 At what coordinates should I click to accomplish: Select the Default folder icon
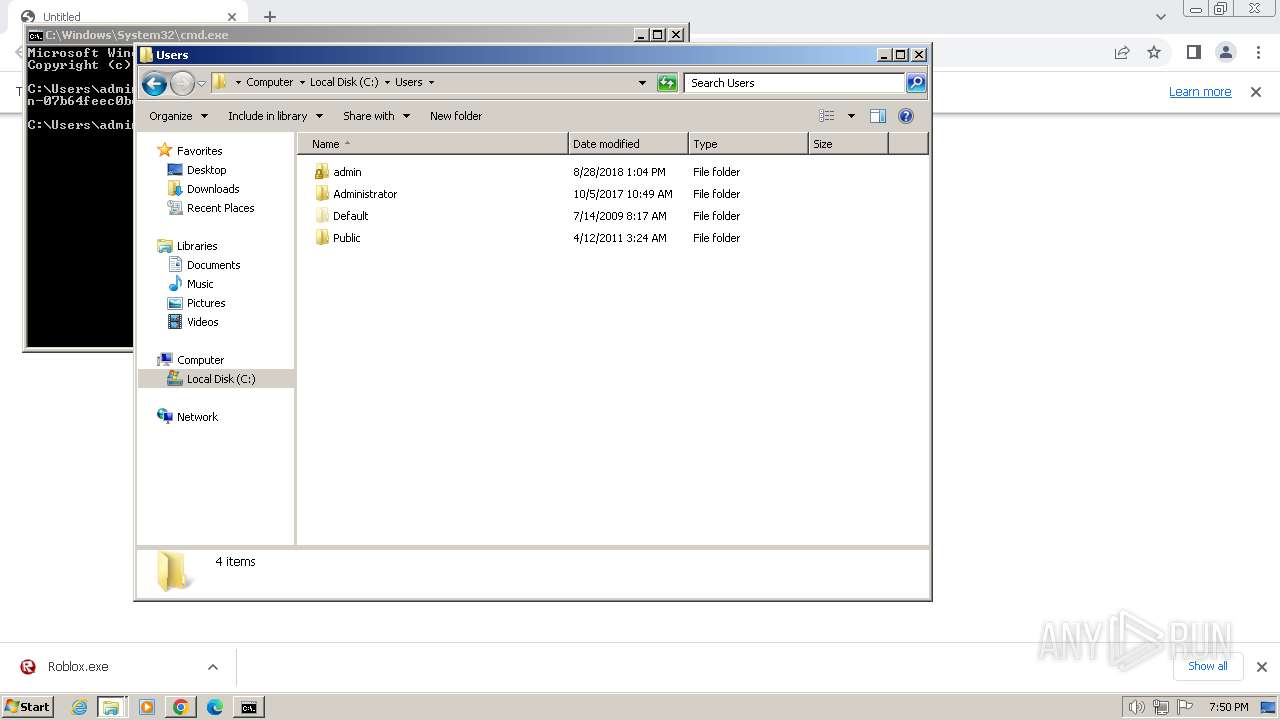point(321,216)
